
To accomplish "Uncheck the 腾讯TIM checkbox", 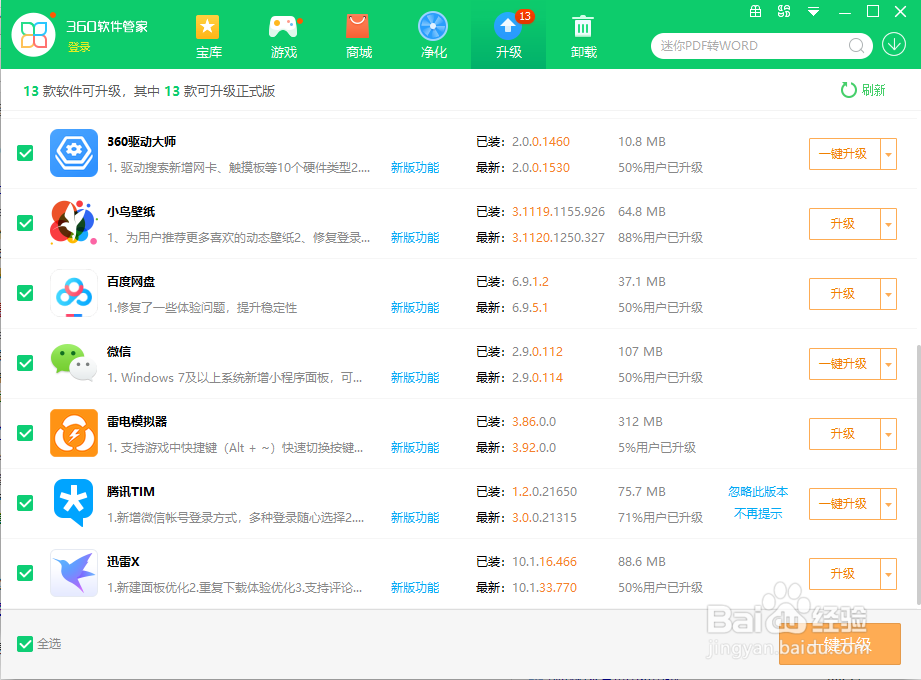I will [25, 503].
